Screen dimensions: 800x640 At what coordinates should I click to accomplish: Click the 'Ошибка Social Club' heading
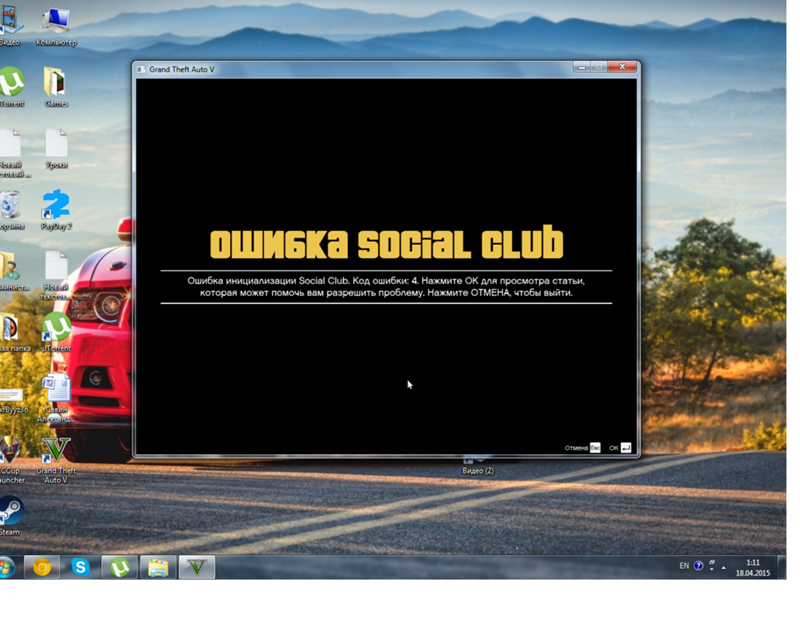[387, 243]
